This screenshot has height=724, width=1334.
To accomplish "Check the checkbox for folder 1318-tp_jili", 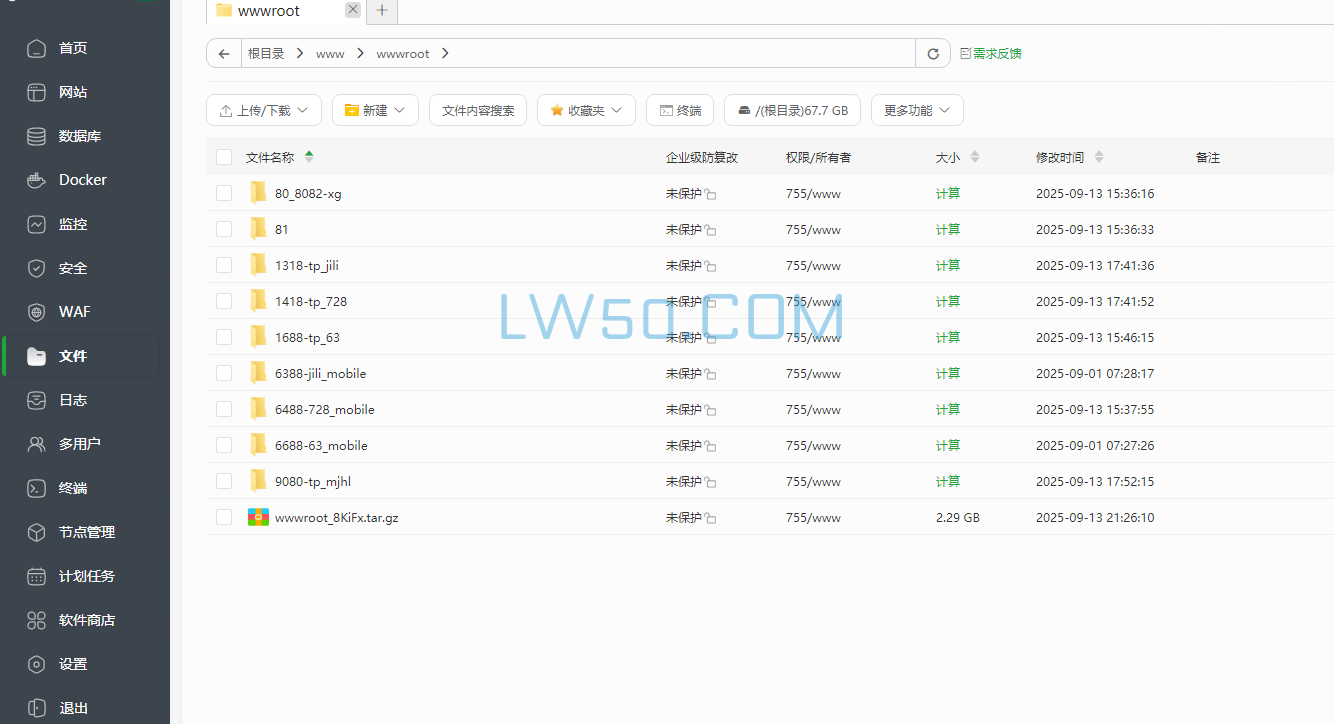I will pos(224,265).
